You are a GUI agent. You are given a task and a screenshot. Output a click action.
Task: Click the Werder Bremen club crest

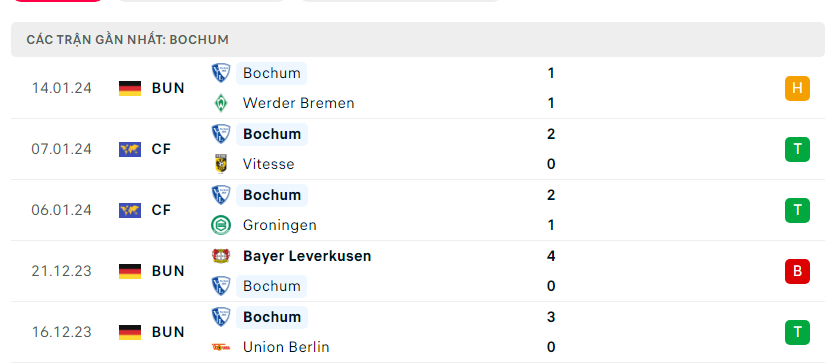(221, 103)
